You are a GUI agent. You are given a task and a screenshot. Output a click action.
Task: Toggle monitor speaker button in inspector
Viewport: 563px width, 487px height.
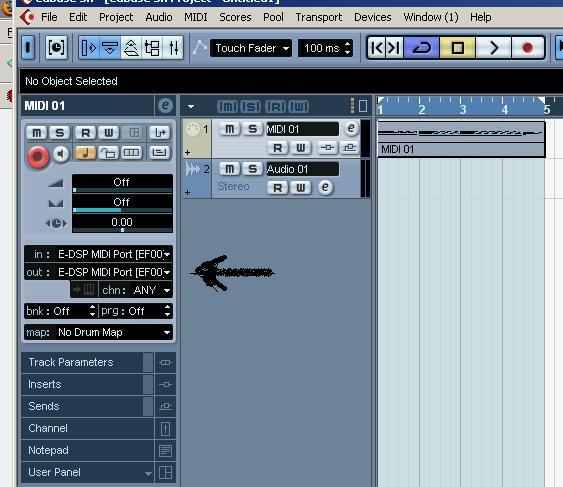coord(61,154)
